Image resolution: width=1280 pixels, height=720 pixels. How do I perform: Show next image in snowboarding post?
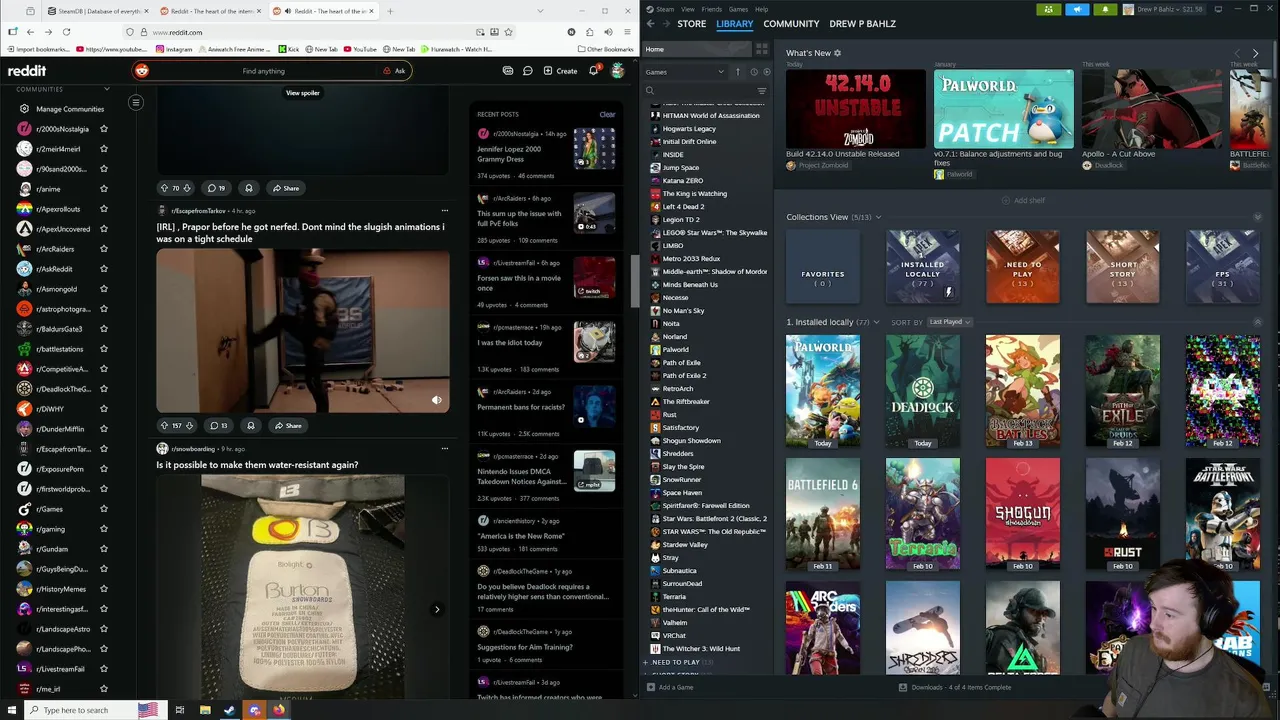point(437,609)
